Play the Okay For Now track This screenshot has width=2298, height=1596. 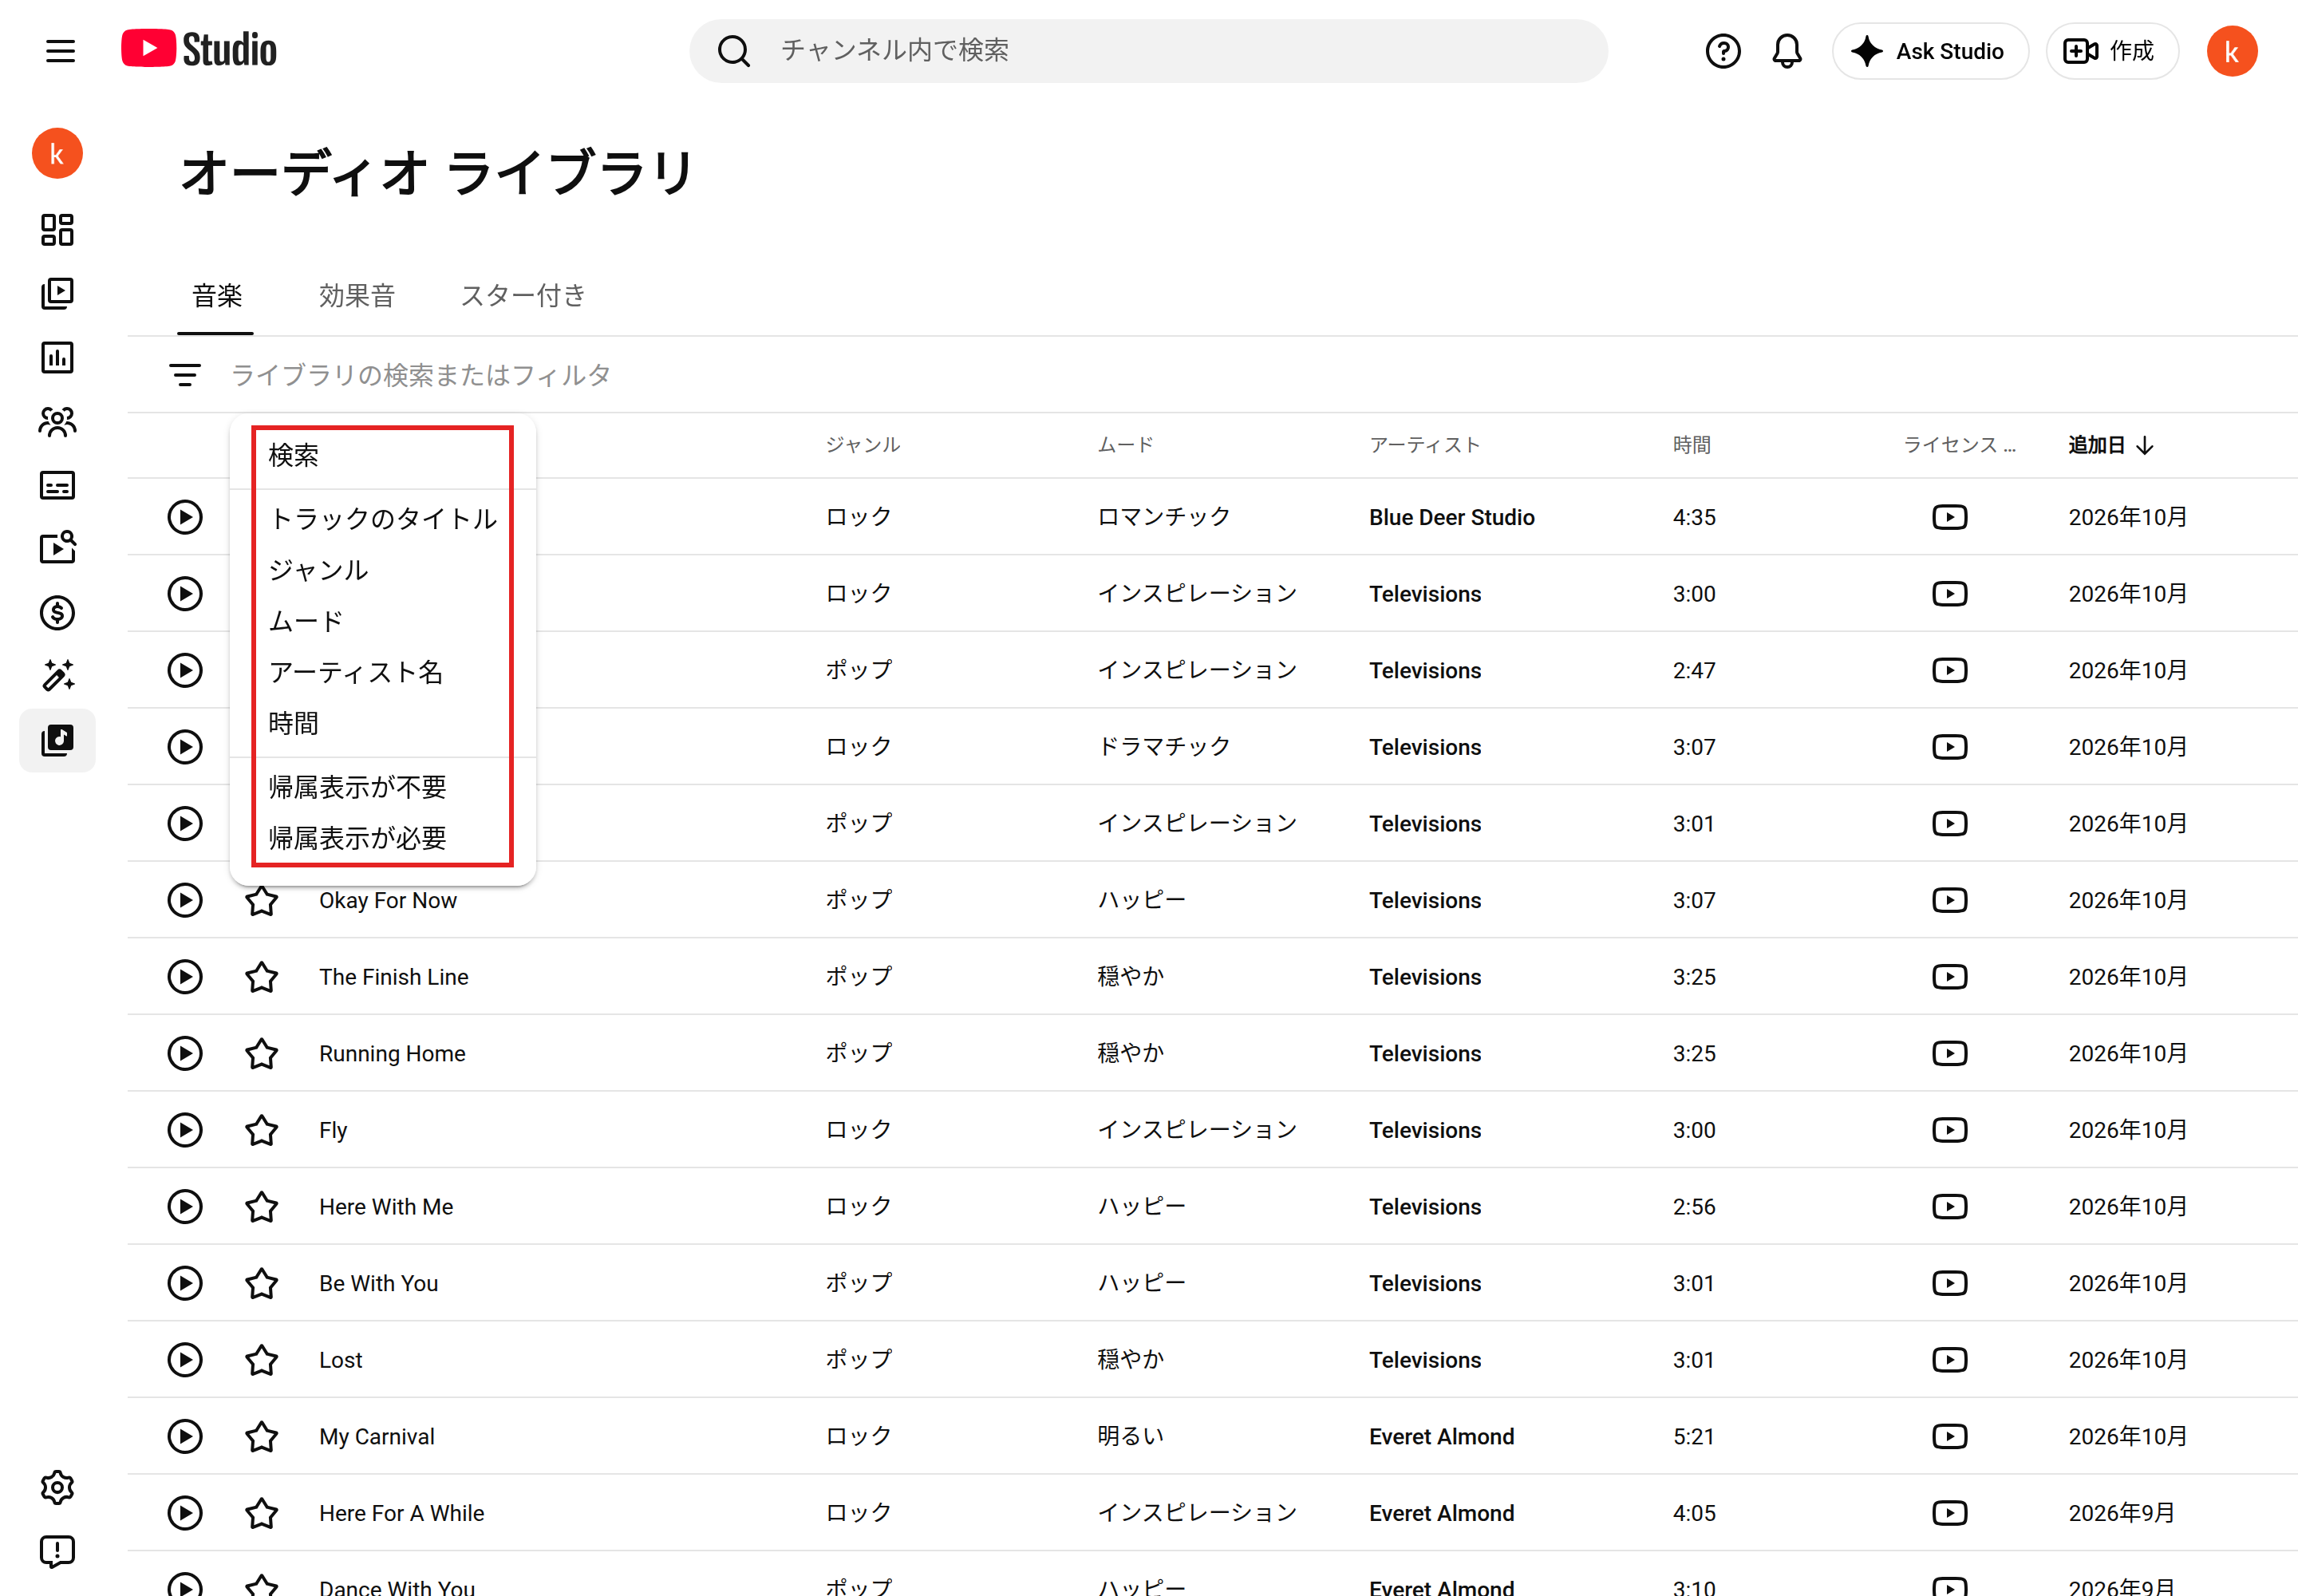pyautogui.click(x=184, y=900)
